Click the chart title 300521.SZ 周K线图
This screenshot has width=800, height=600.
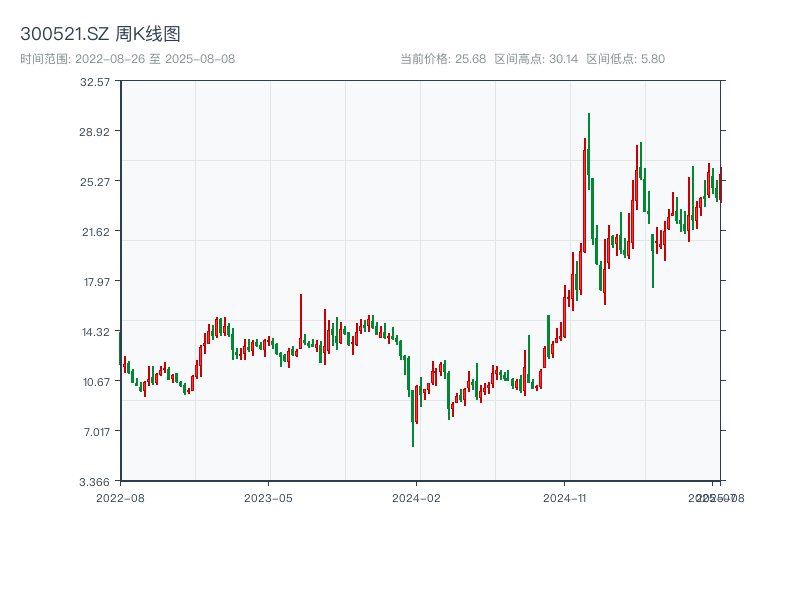[101, 34]
